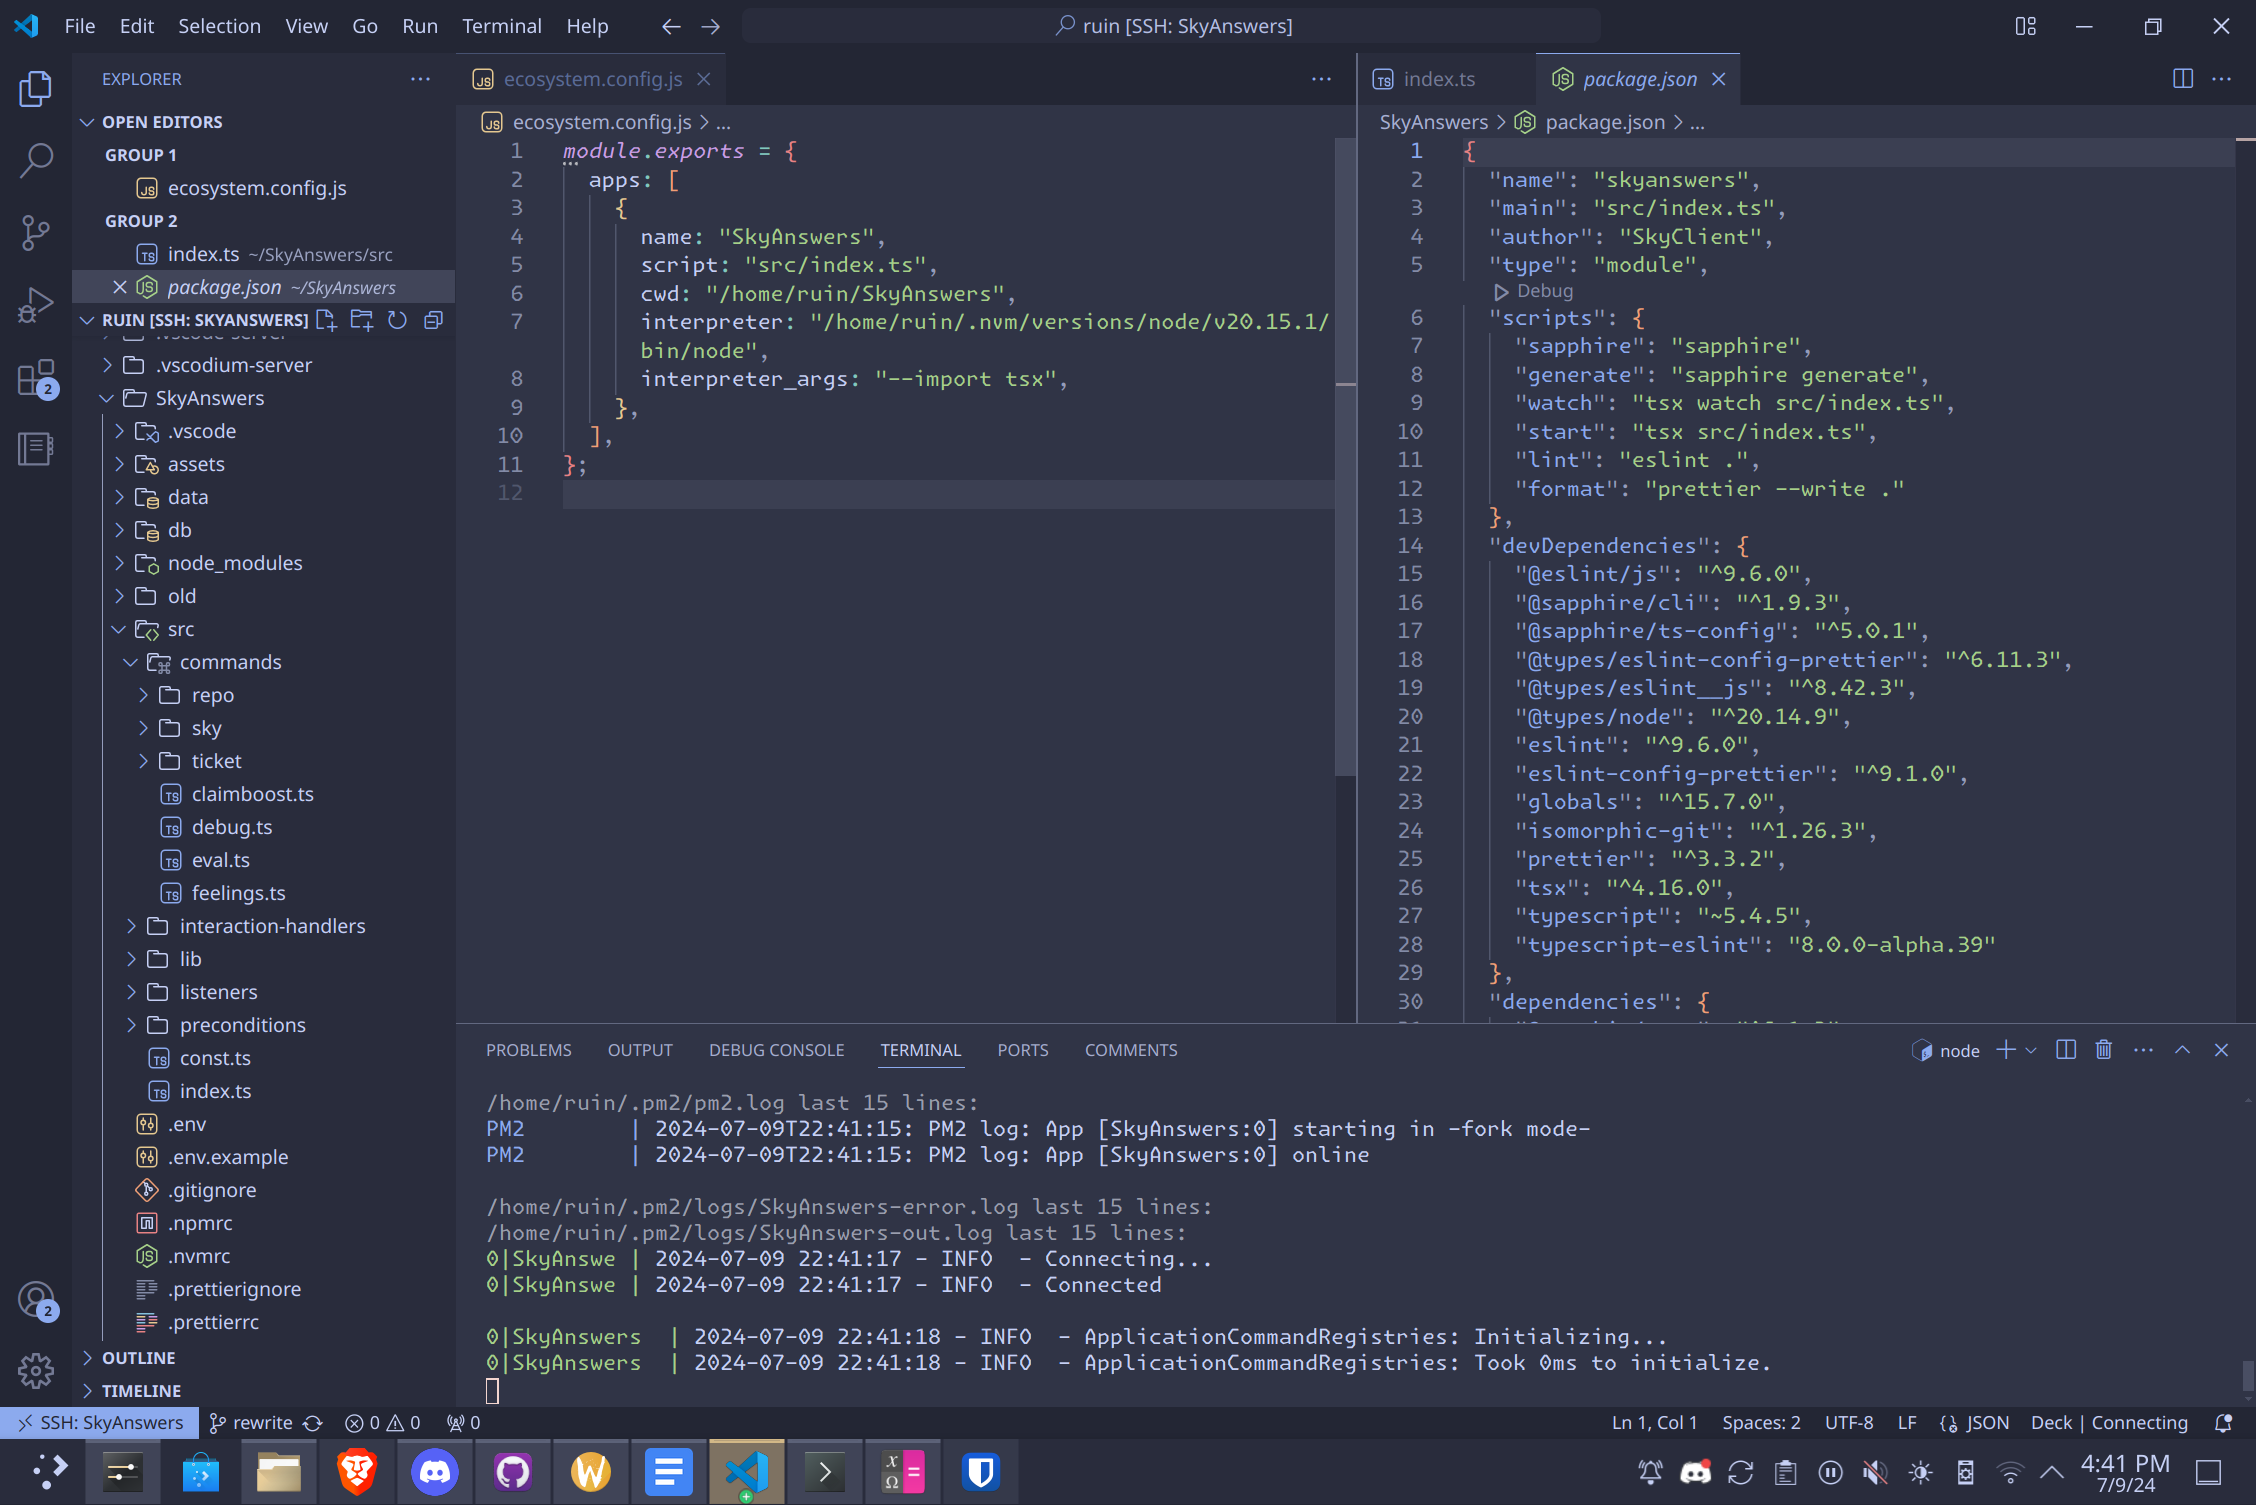Open terminal launch profile dropdown
The width and height of the screenshot is (2256, 1505).
coord(2031,1050)
